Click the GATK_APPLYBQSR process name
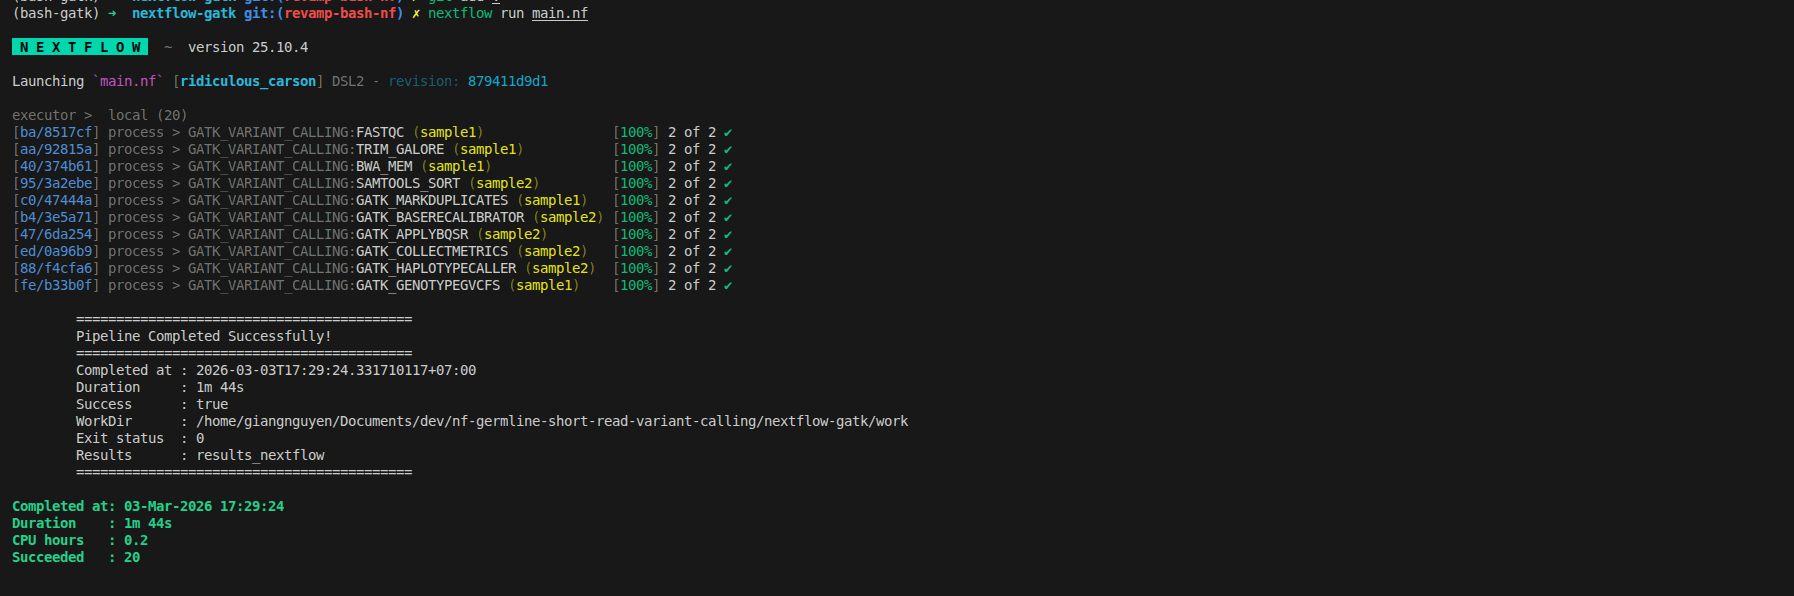 pyautogui.click(x=412, y=234)
